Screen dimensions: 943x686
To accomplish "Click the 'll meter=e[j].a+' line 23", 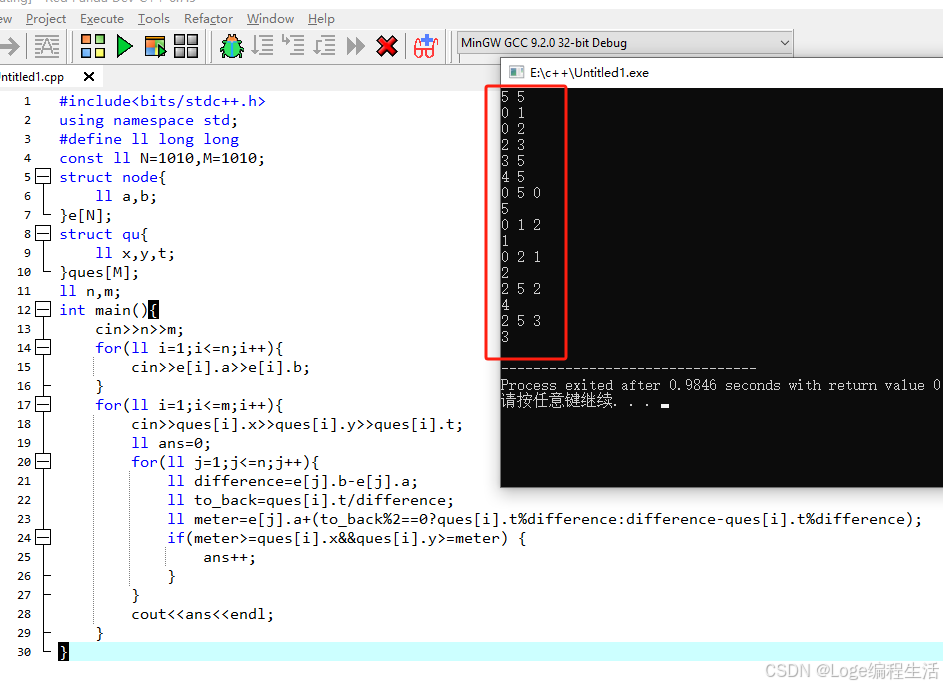I will pos(544,519).
